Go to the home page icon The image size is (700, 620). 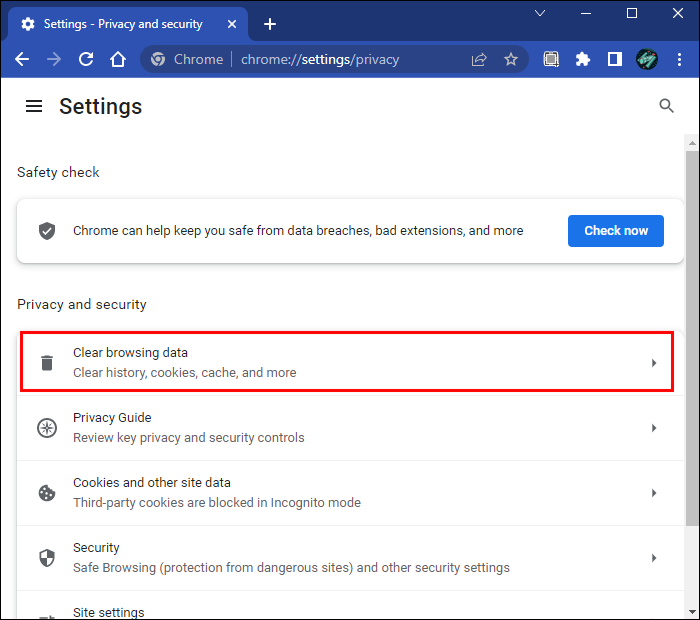pos(118,59)
